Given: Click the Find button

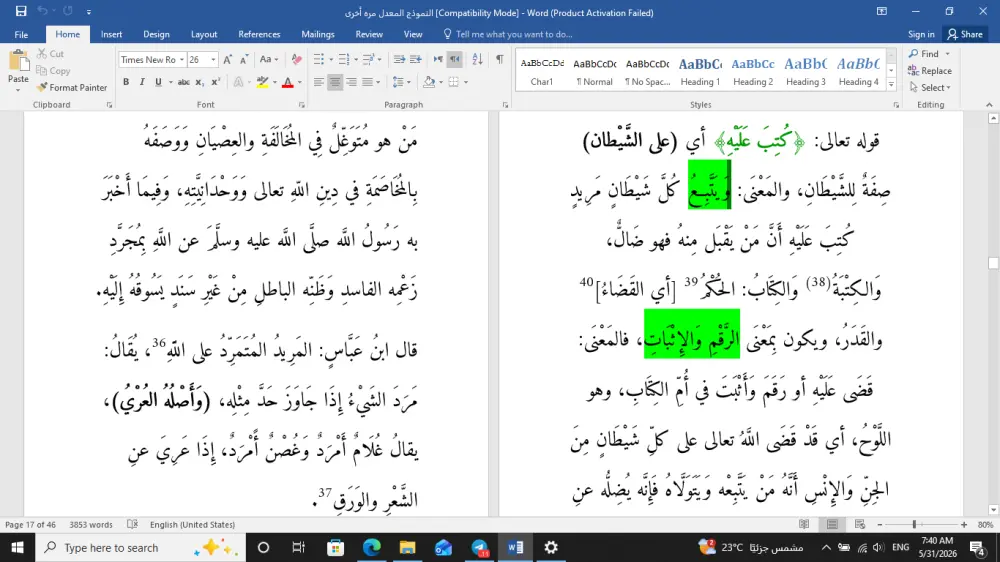Looking at the screenshot, I should (x=924, y=54).
